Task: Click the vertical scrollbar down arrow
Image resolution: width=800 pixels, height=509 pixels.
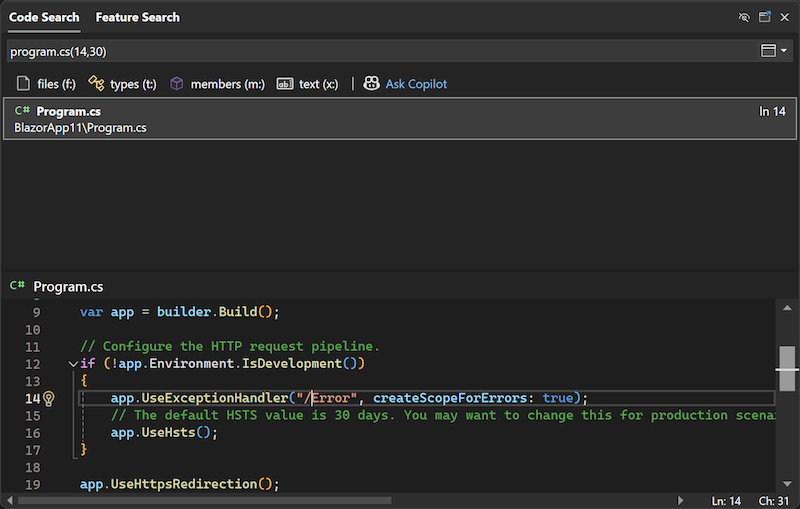Action: [x=788, y=482]
